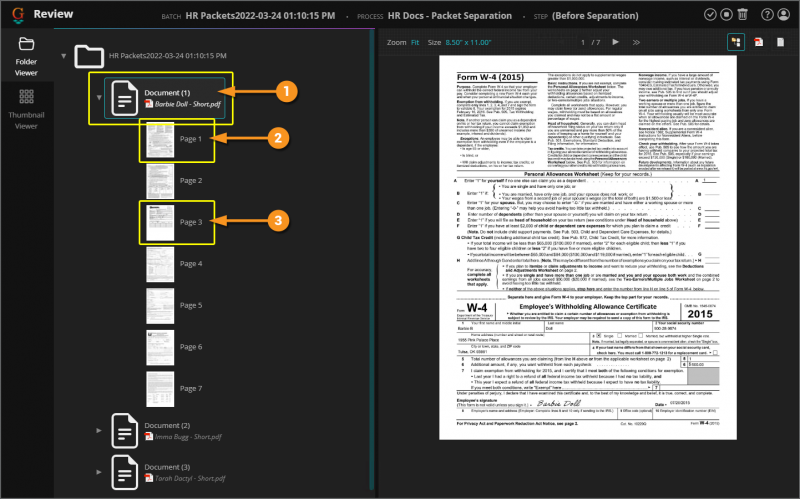
Task: Click the 'Page 6' tree label
Action: (x=191, y=347)
